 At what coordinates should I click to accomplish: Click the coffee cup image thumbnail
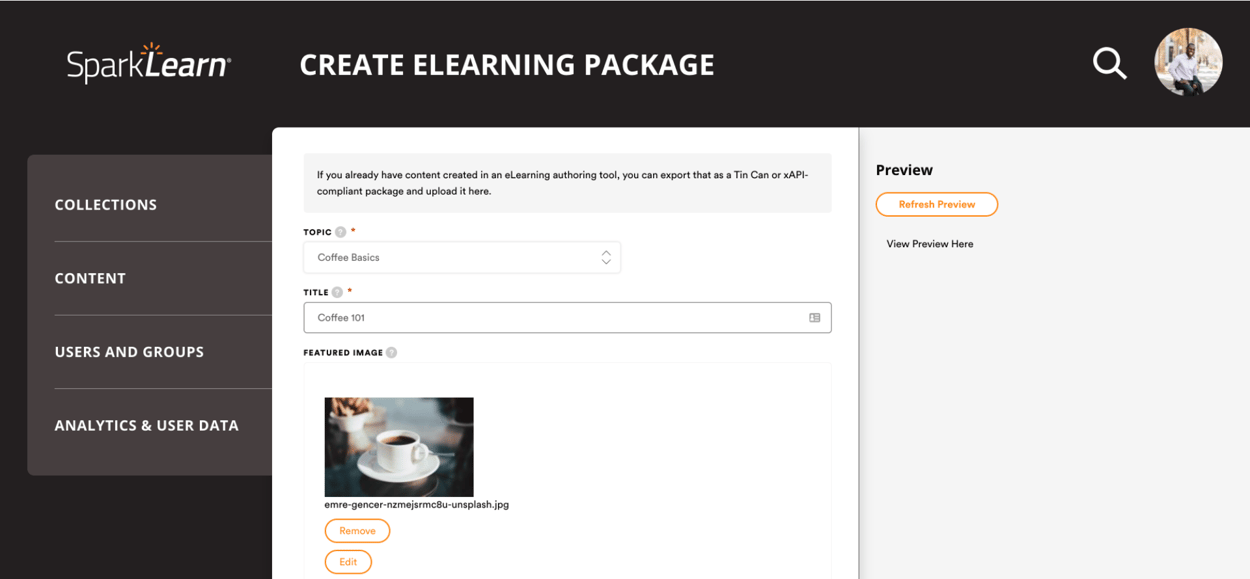(x=398, y=447)
